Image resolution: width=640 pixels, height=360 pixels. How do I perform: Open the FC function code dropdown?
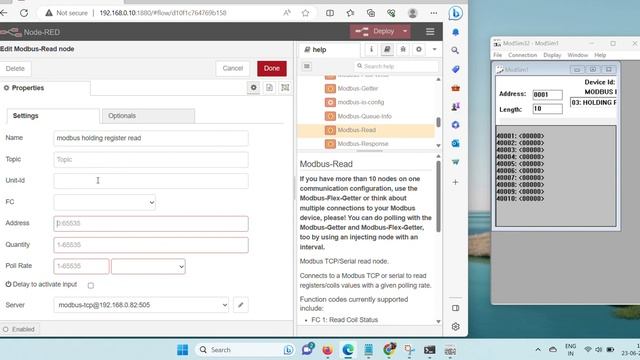tap(104, 202)
